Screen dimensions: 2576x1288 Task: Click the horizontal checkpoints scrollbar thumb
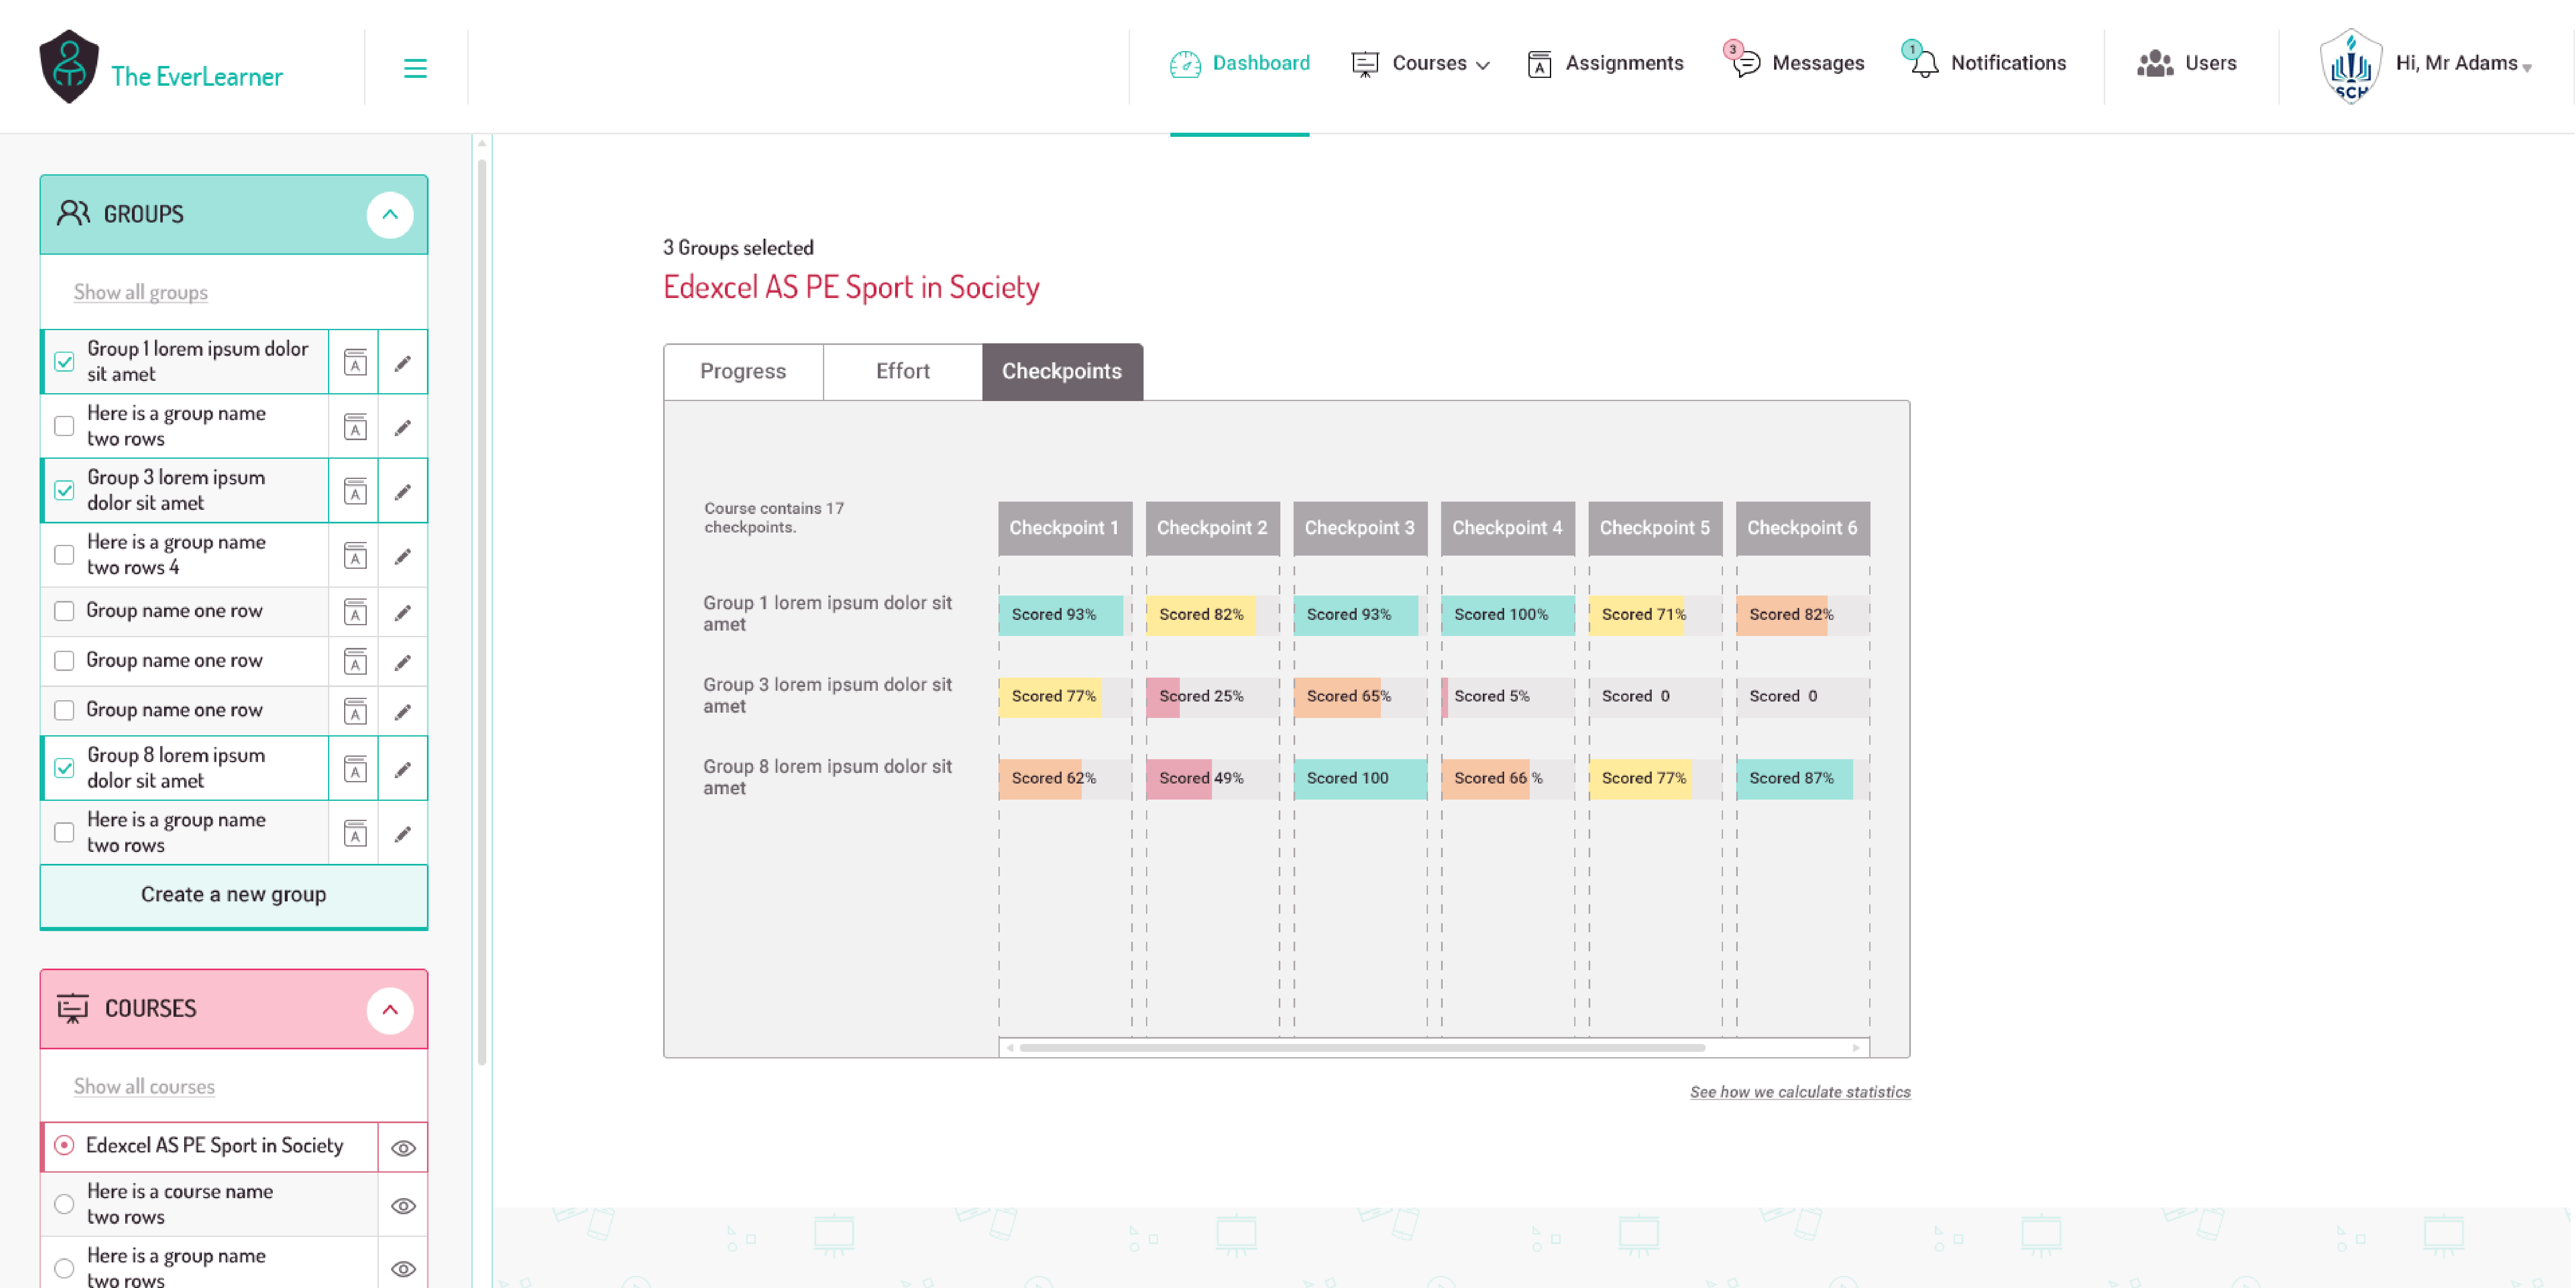1362,1048
